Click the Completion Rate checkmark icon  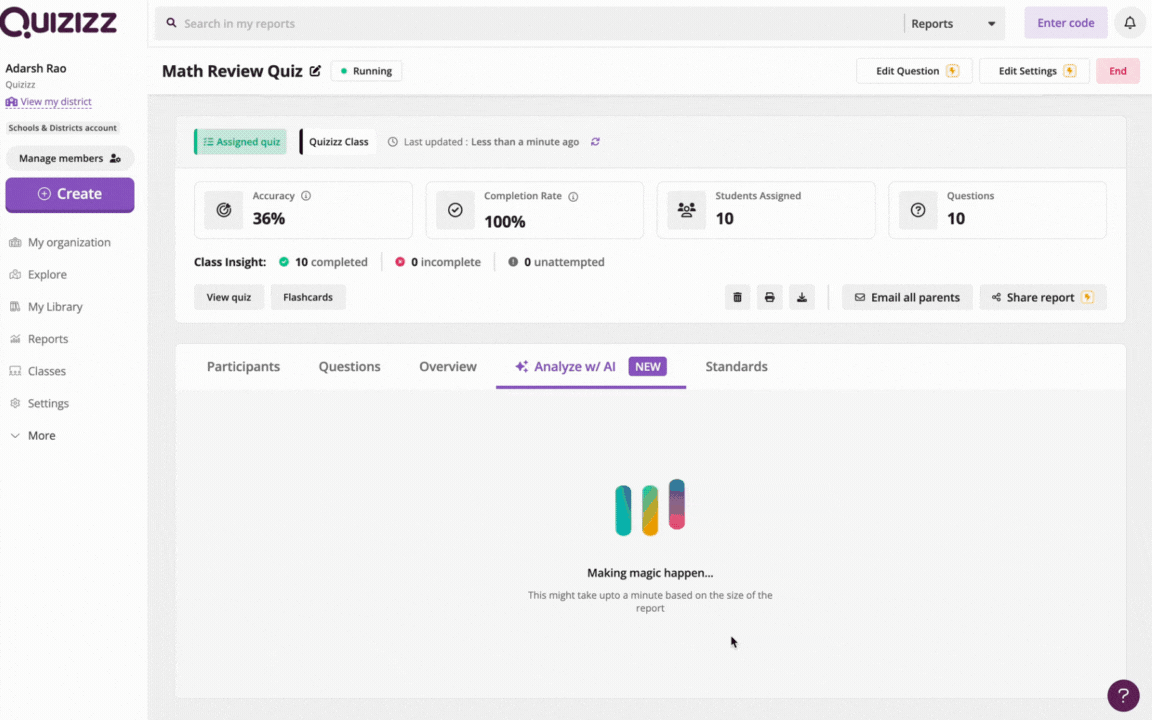tap(456, 210)
